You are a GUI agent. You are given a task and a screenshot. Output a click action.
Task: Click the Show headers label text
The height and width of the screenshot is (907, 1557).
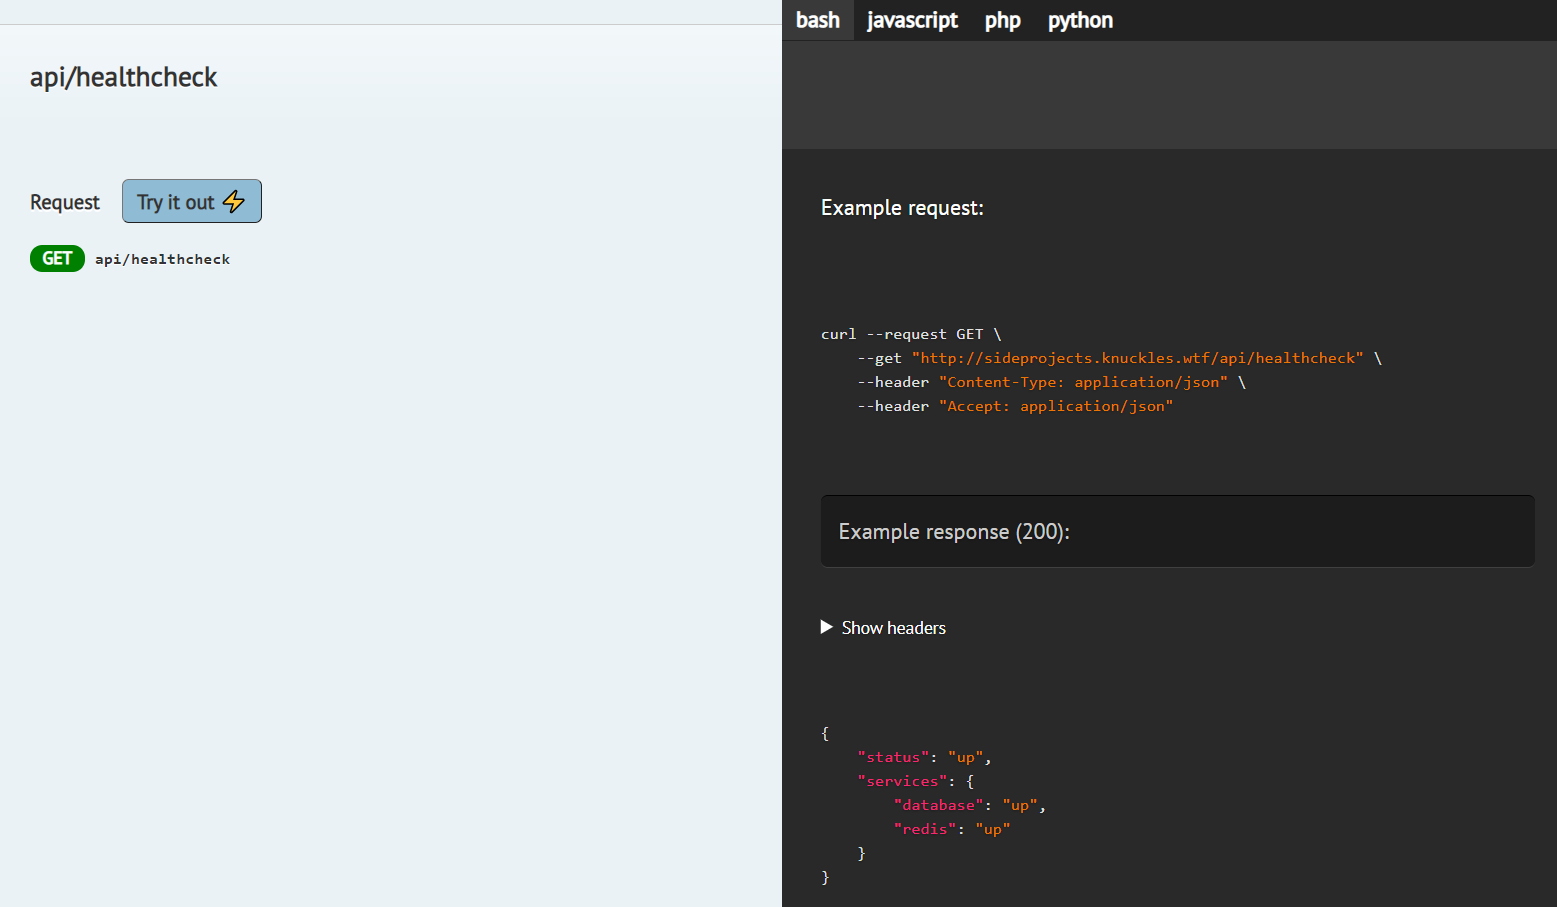tap(893, 628)
